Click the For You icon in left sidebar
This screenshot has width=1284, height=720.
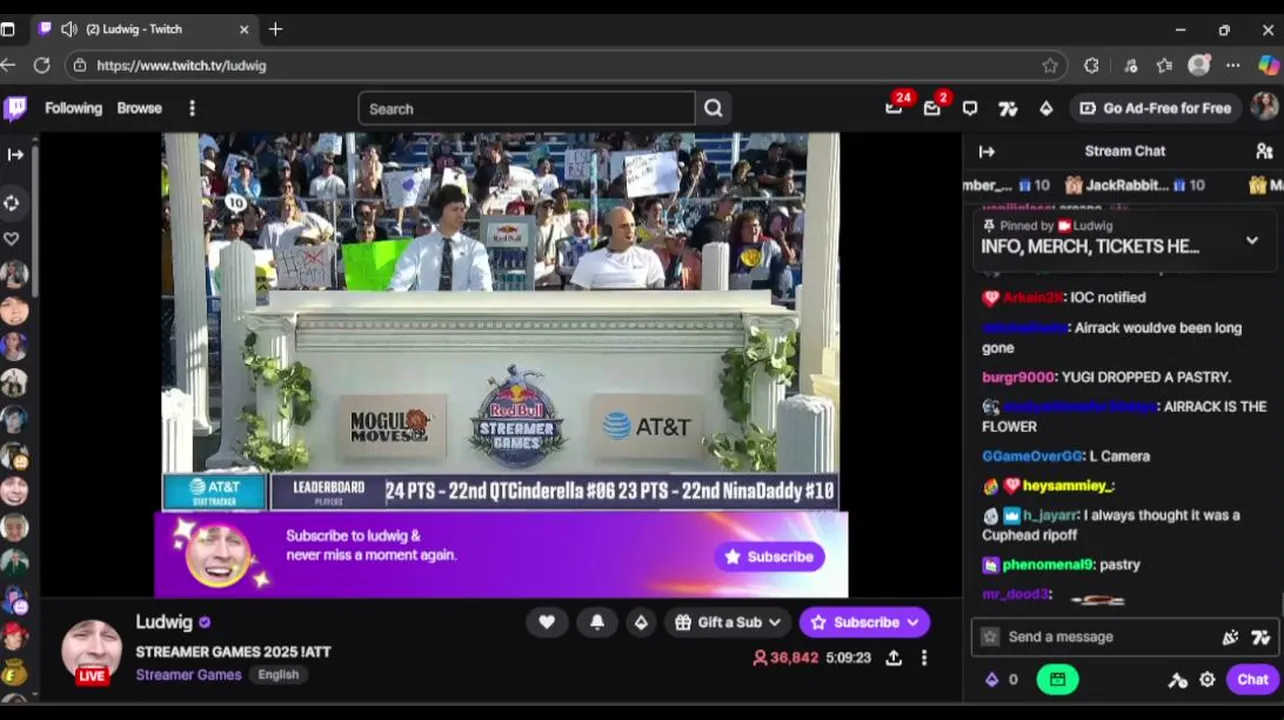(x=12, y=203)
